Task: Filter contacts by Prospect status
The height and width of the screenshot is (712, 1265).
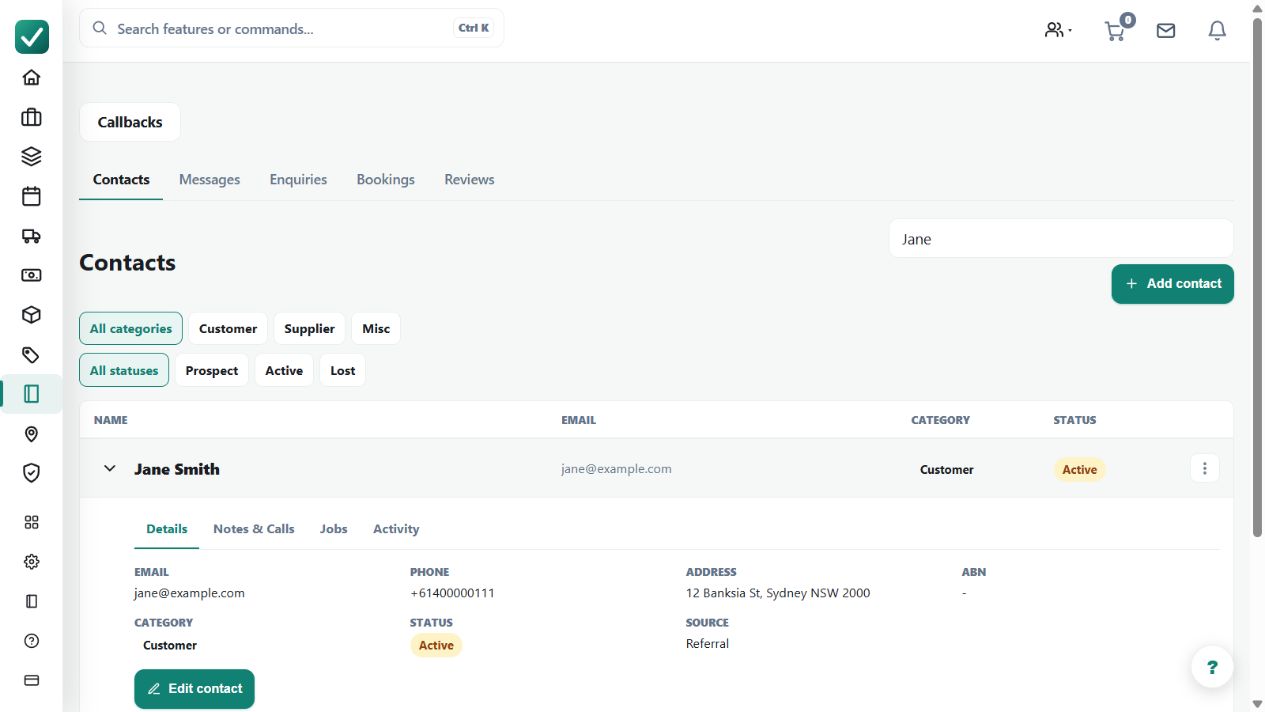Action: click(212, 370)
